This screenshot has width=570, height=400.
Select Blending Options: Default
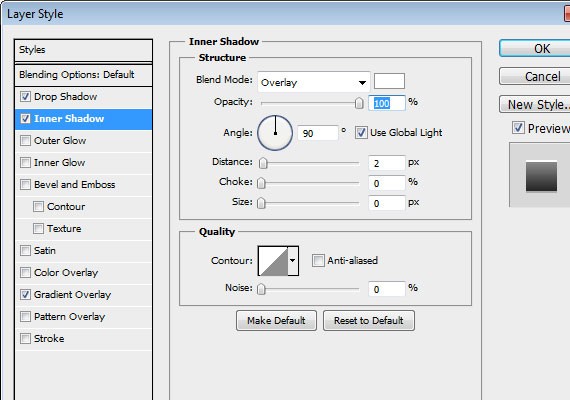click(x=84, y=75)
